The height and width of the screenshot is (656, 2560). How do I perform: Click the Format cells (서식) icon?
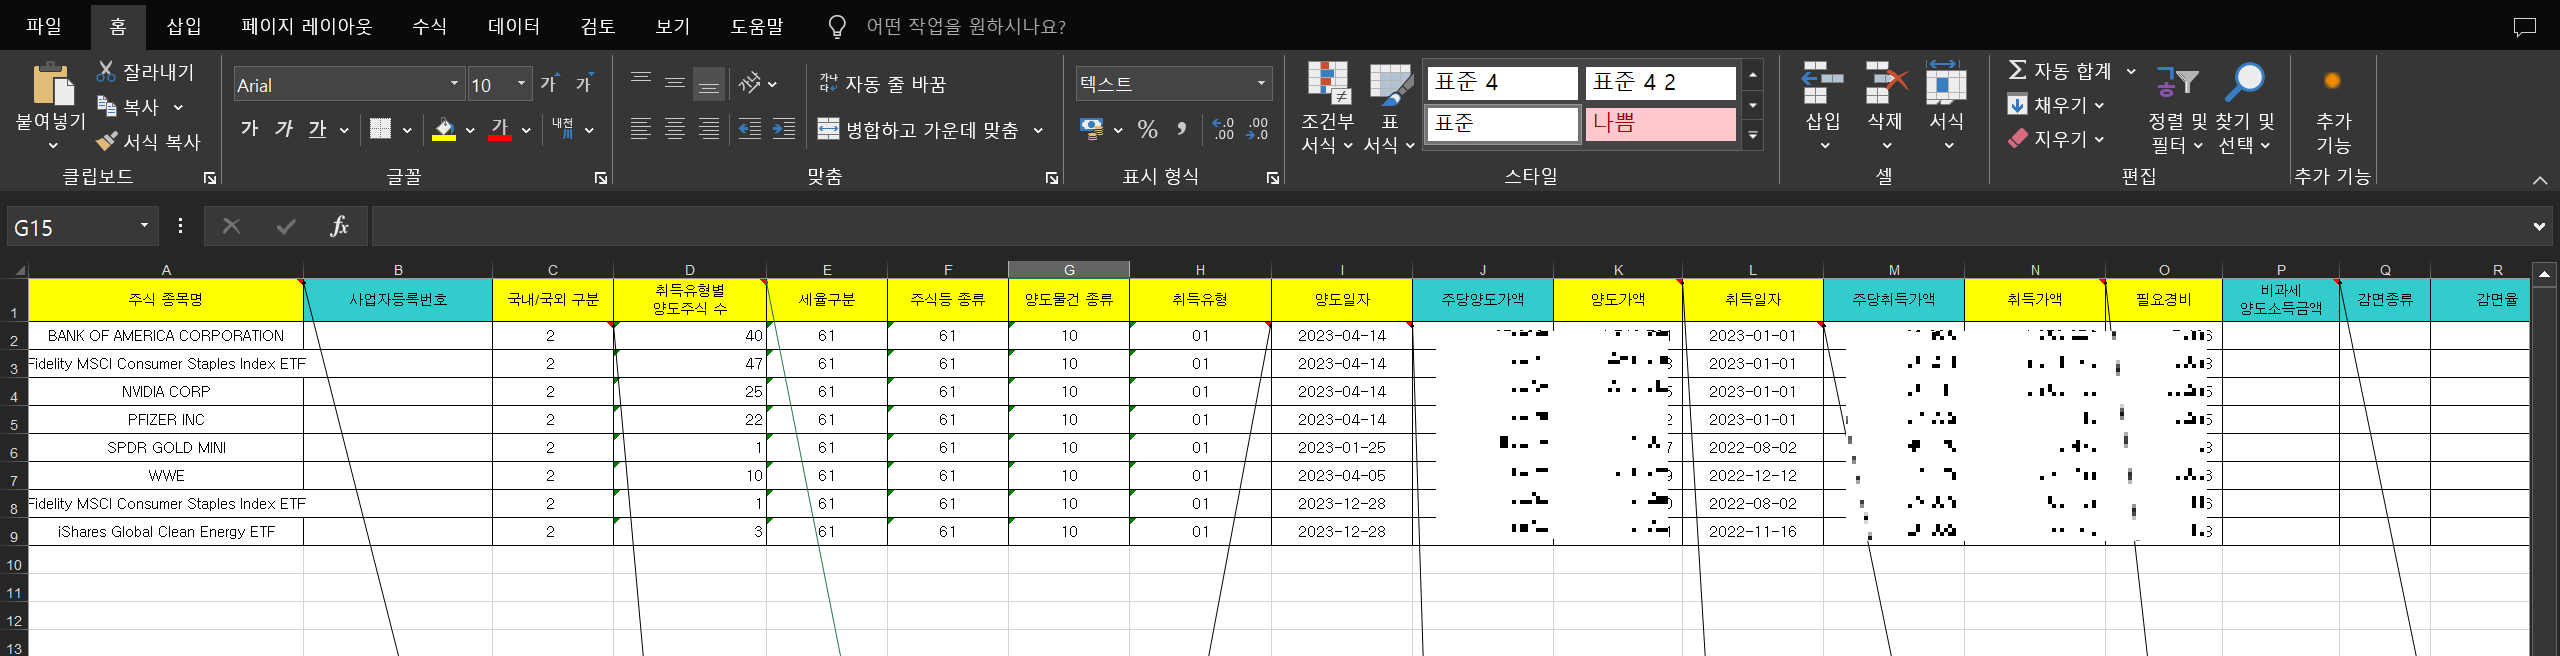tap(1946, 83)
